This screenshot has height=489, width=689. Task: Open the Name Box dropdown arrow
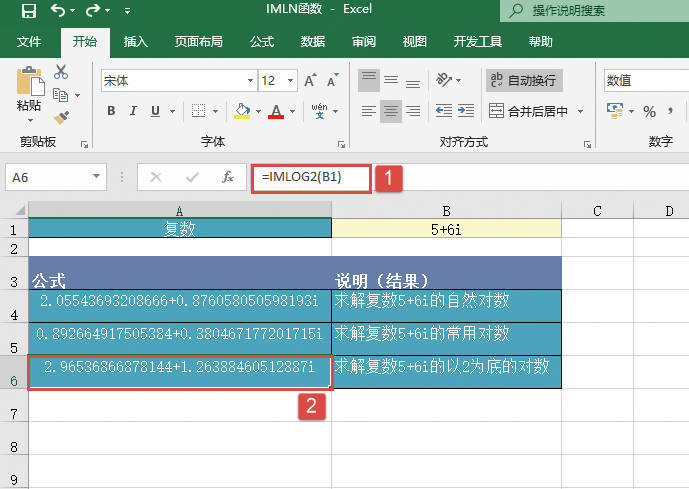click(97, 177)
